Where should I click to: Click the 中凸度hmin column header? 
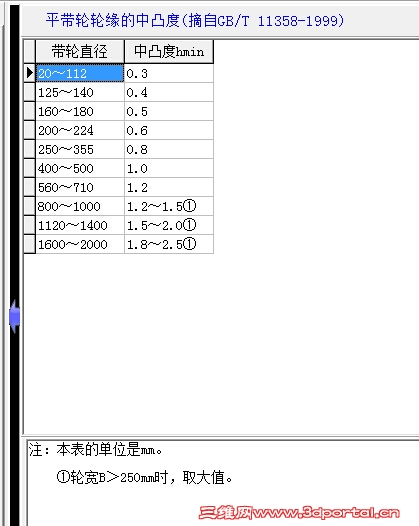click(x=169, y=52)
